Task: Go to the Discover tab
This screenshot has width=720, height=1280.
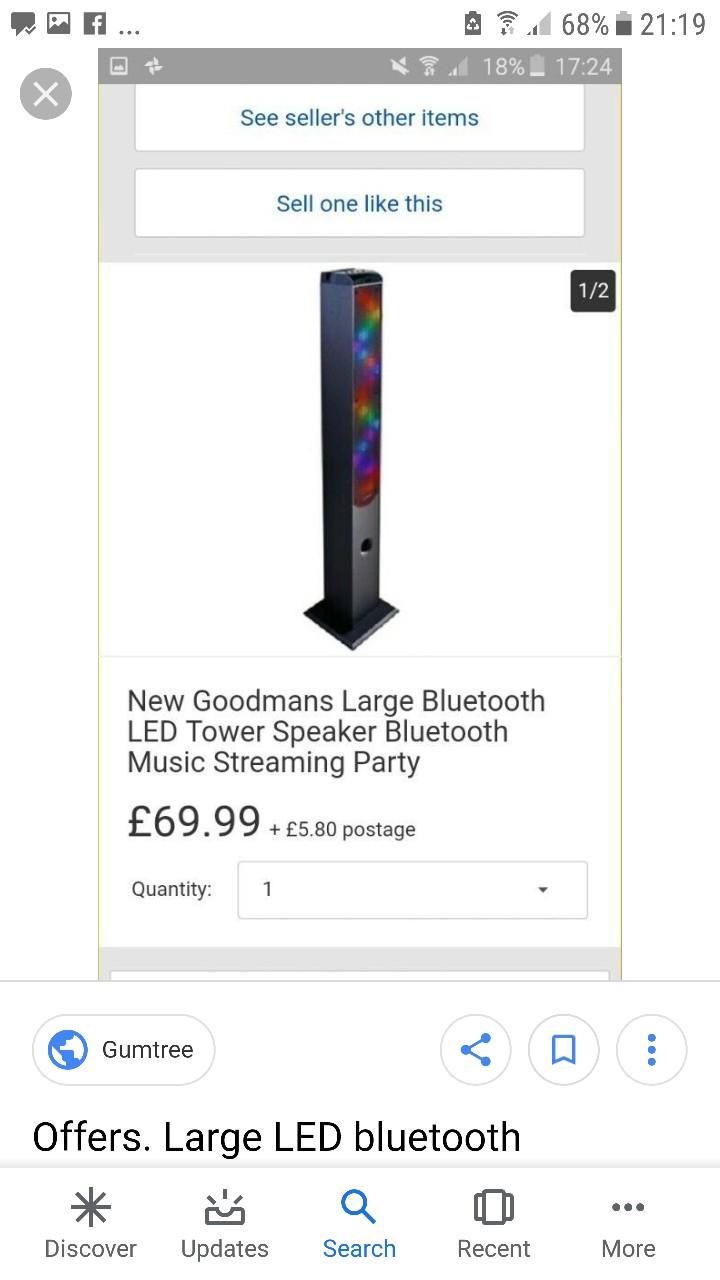Action: point(90,1224)
